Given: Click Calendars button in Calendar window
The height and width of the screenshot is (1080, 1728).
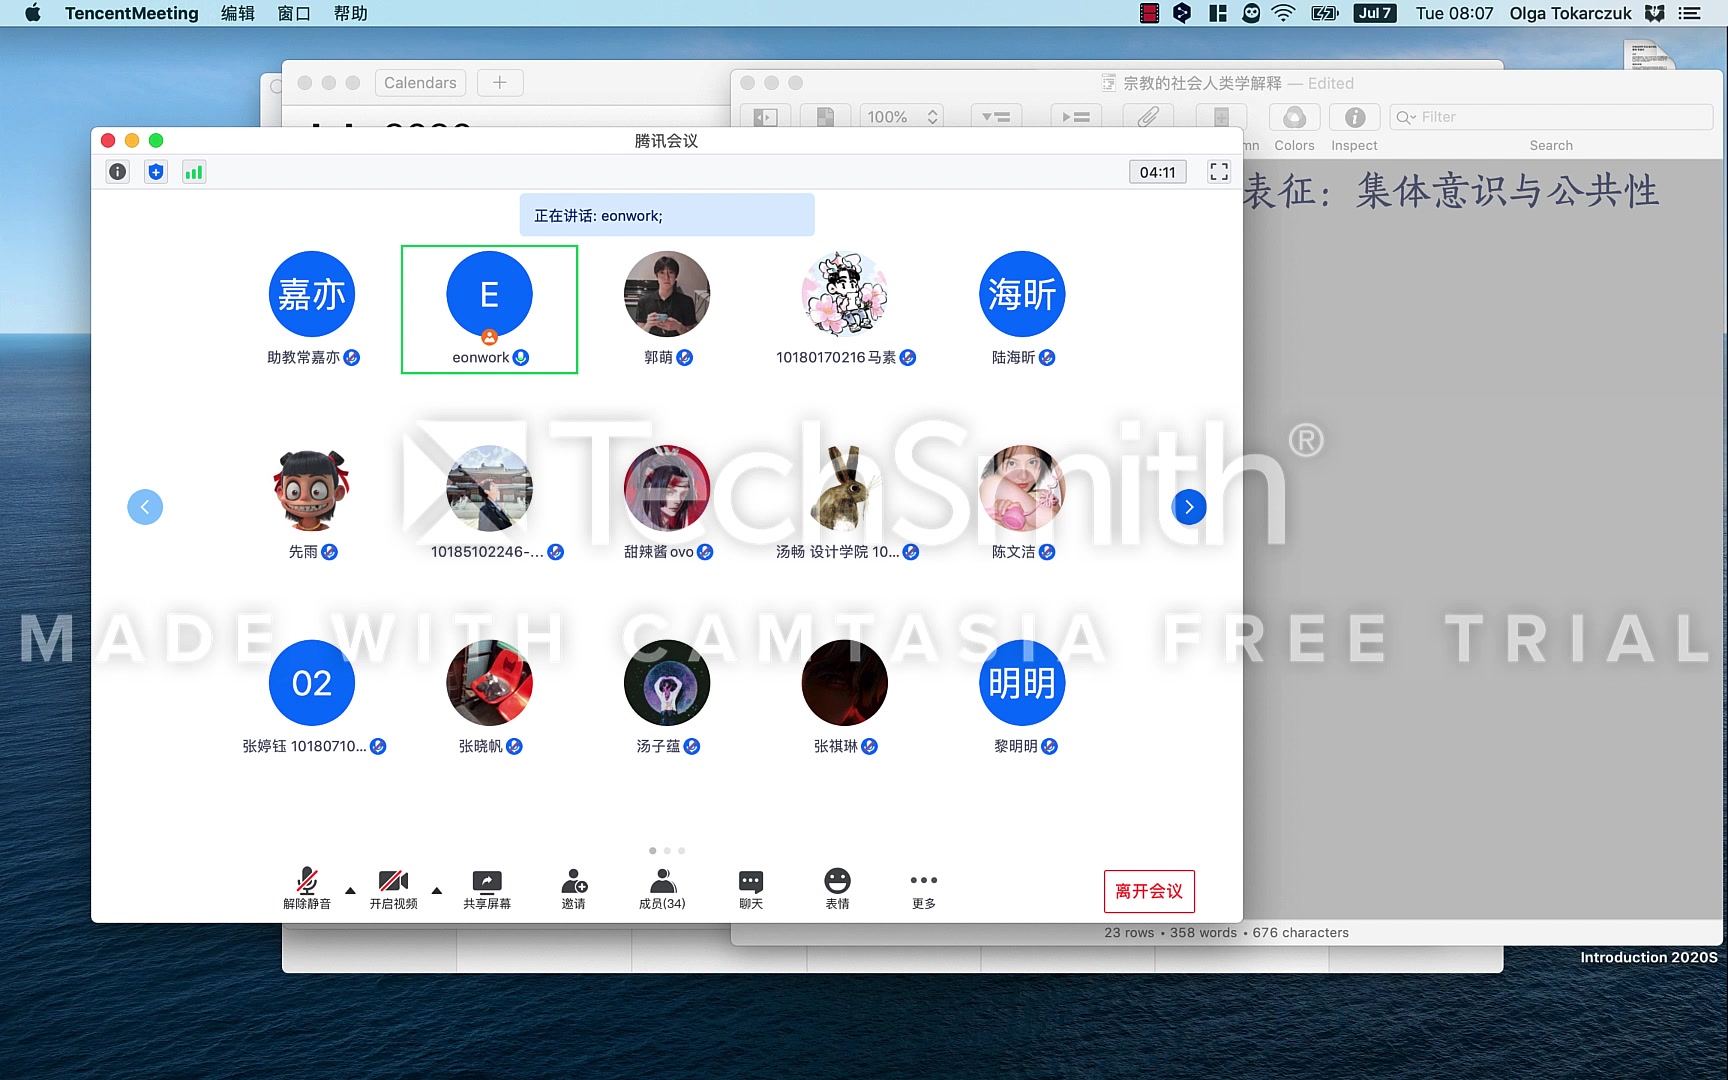Looking at the screenshot, I should point(420,83).
